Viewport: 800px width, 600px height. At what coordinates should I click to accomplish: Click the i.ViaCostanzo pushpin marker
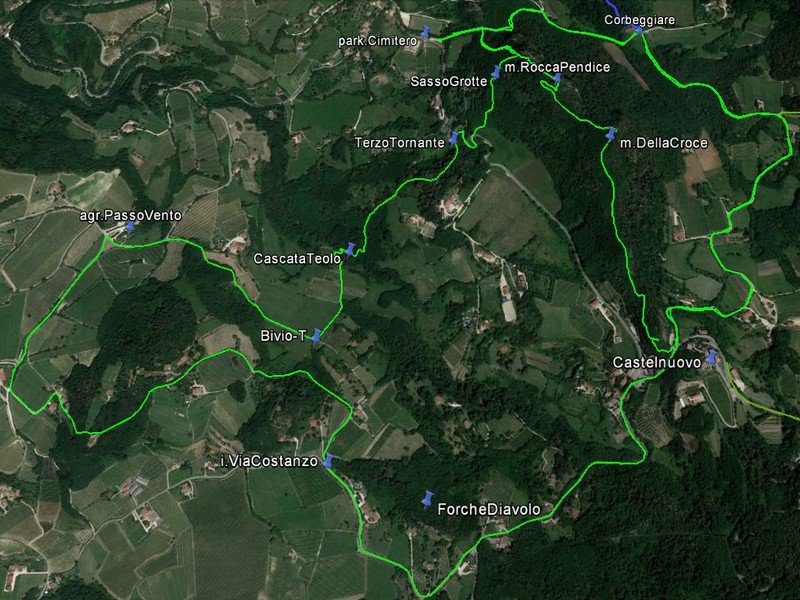328,461
